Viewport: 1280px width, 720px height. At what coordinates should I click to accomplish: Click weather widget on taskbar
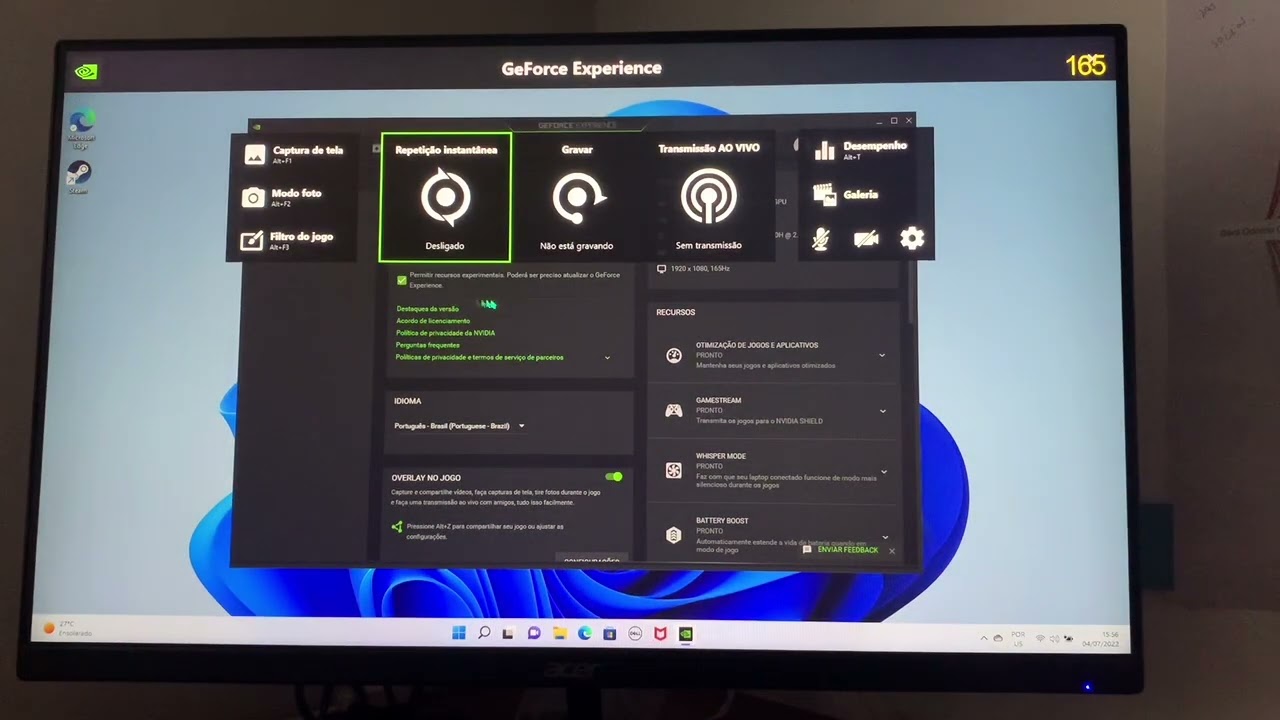click(68, 629)
